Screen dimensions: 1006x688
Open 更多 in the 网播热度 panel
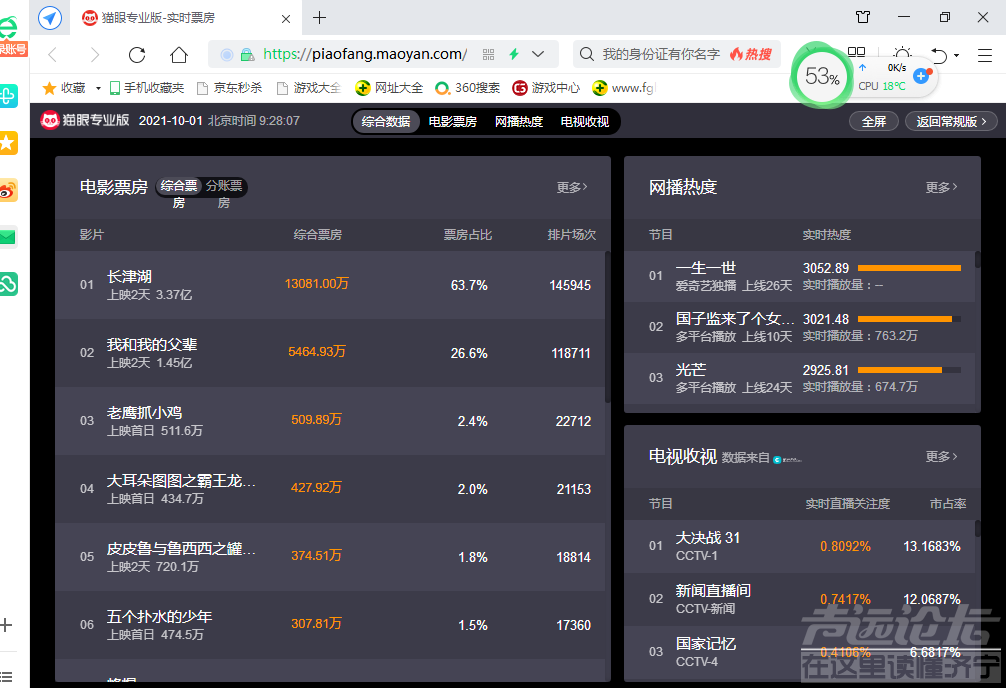941,187
